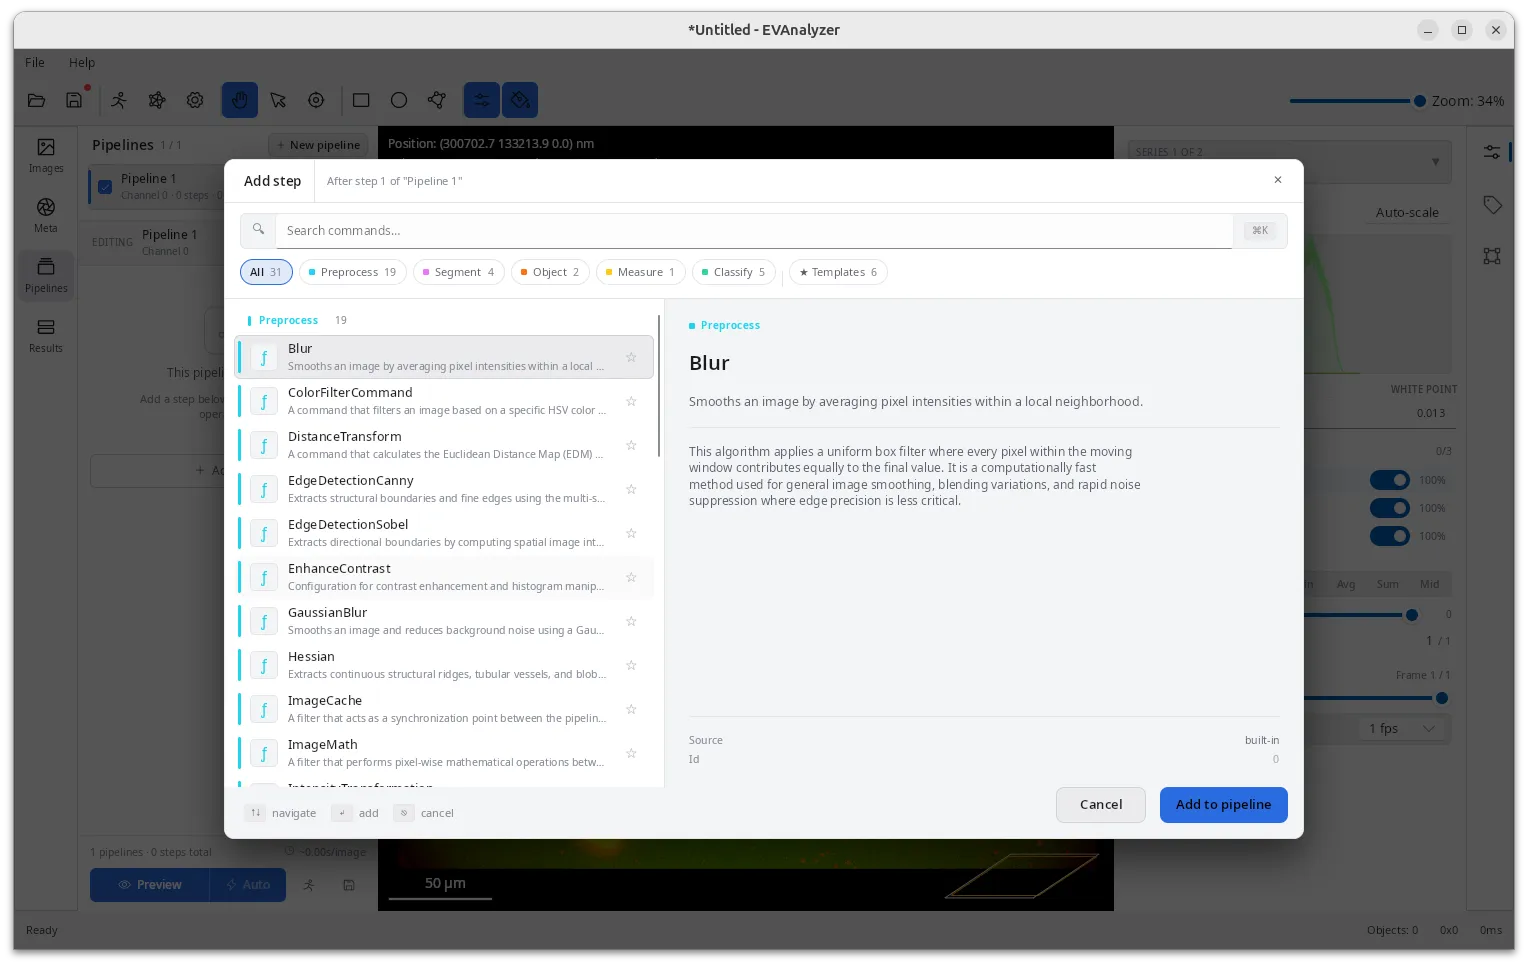The width and height of the screenshot is (1528, 966).
Task: Toggle the third 100% channel switch
Action: pyautogui.click(x=1390, y=536)
